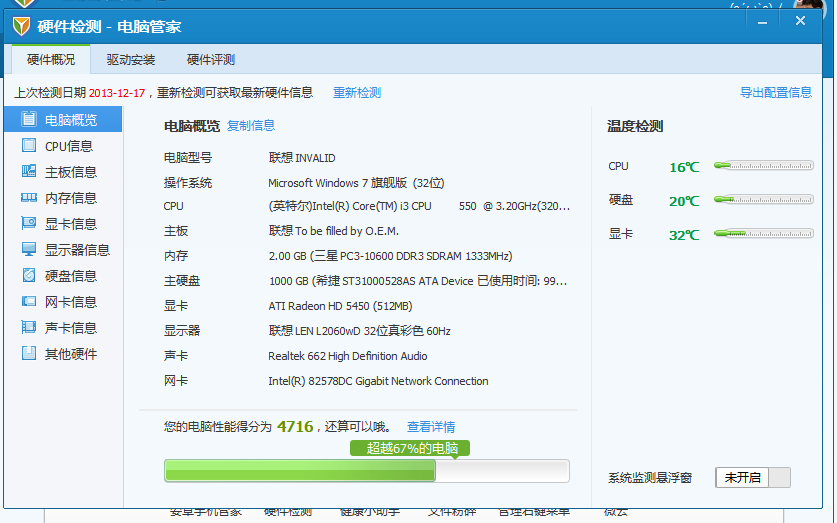Click the 显卡 temperature gauge bar

click(764, 233)
